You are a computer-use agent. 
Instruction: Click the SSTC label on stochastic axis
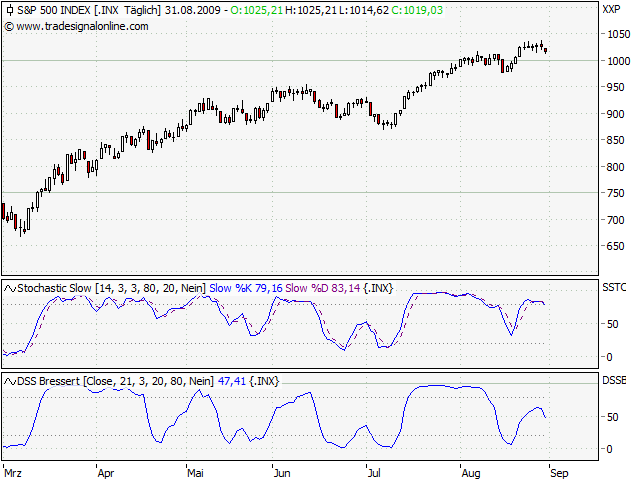point(614,288)
